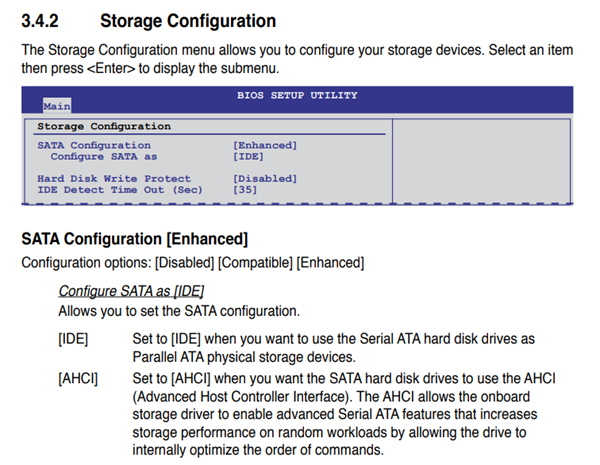
Task: Click the [35] time out value
Action: (247, 190)
